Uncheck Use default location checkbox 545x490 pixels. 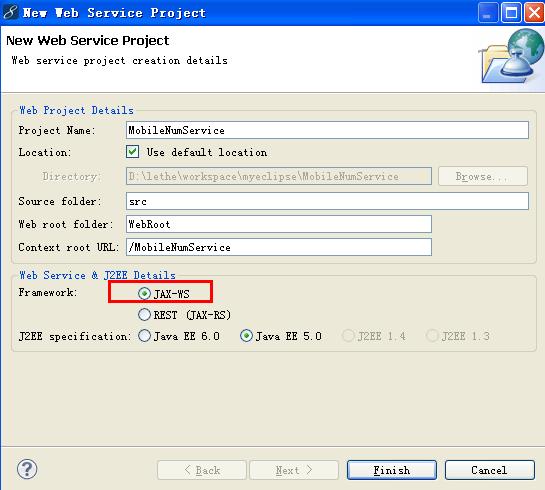coord(132,152)
